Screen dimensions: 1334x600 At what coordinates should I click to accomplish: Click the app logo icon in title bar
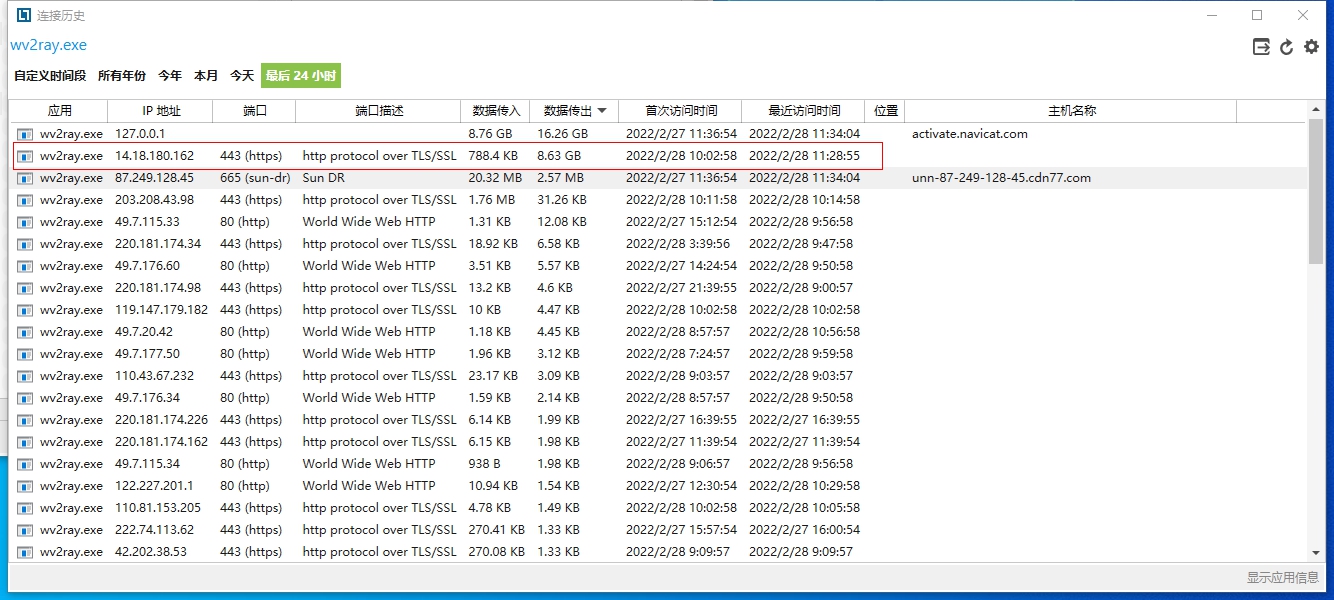pyautogui.click(x=24, y=15)
